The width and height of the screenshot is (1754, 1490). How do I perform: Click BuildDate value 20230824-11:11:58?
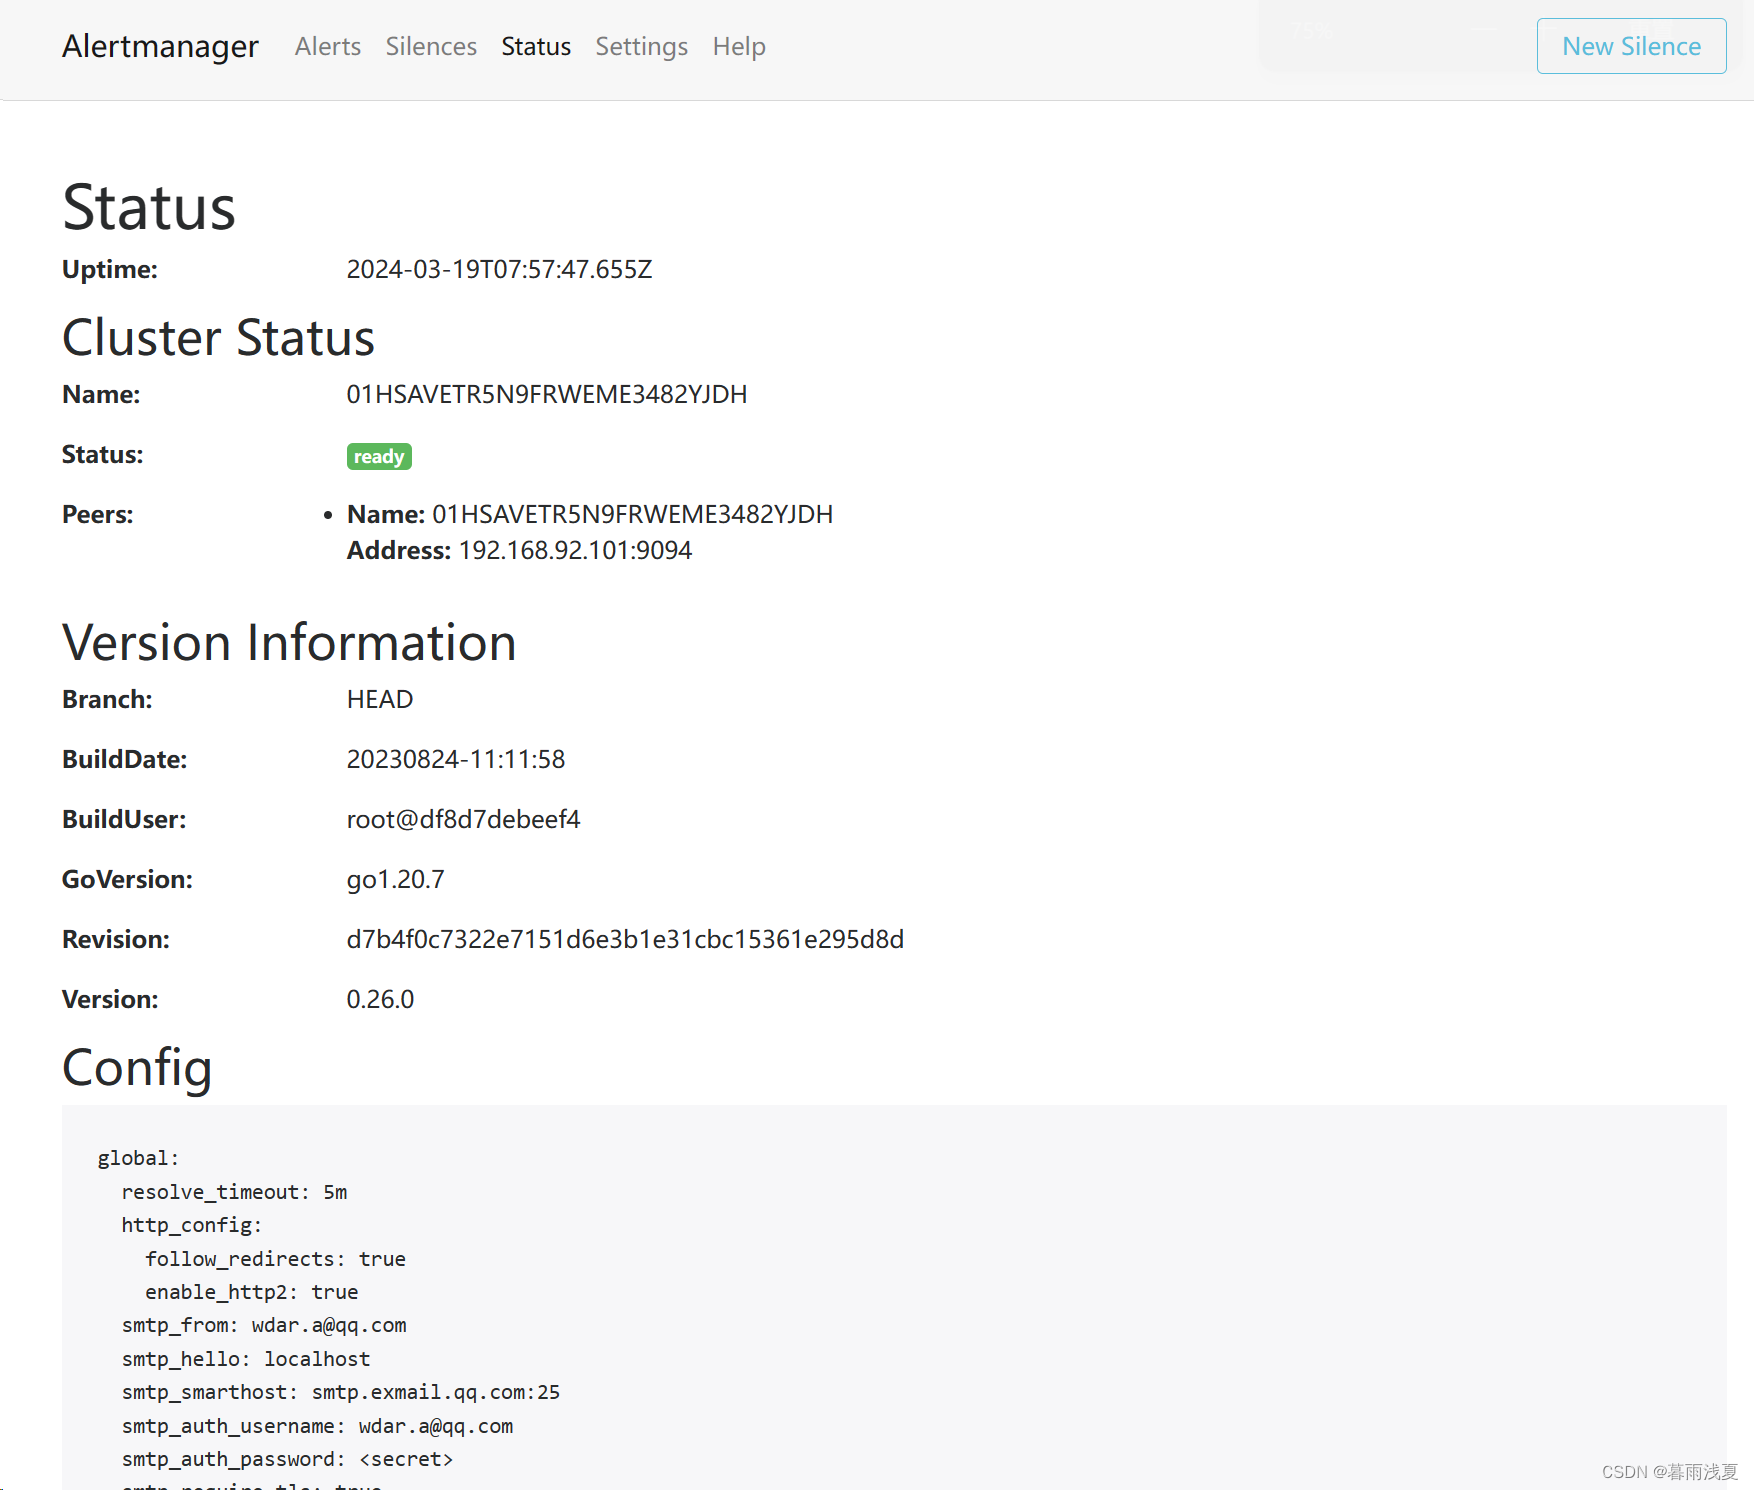coord(456,759)
